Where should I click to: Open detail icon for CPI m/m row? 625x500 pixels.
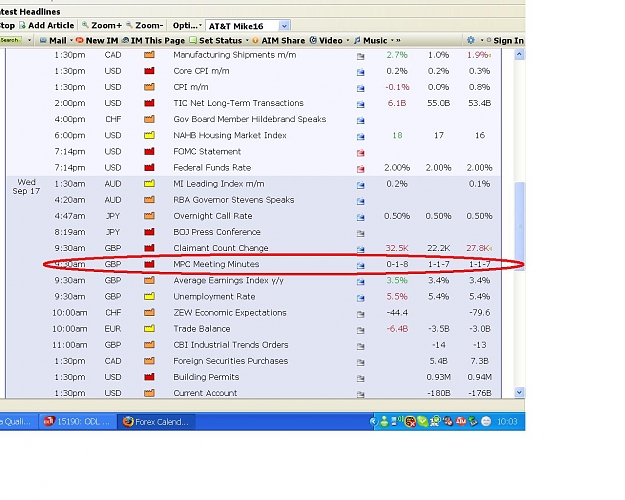360,88
